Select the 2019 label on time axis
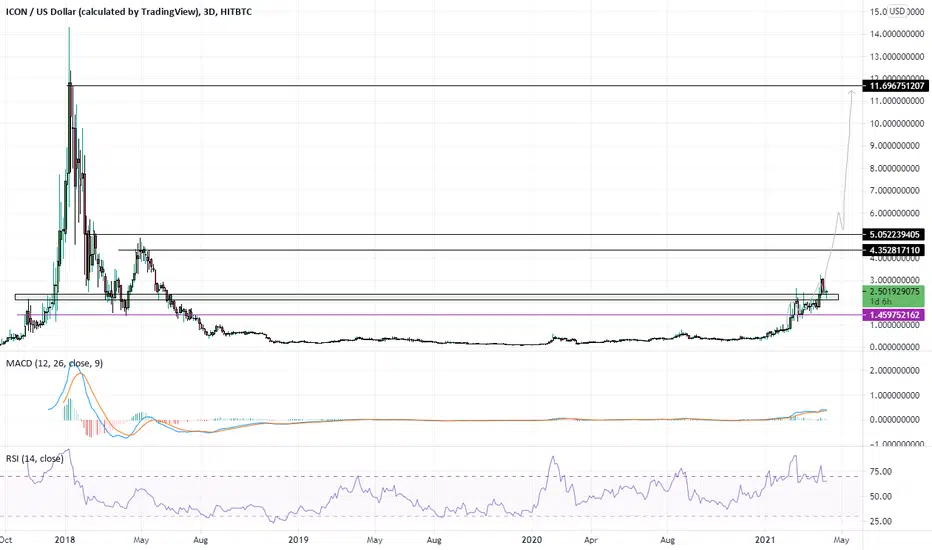This screenshot has height=550, width=932. point(298,540)
